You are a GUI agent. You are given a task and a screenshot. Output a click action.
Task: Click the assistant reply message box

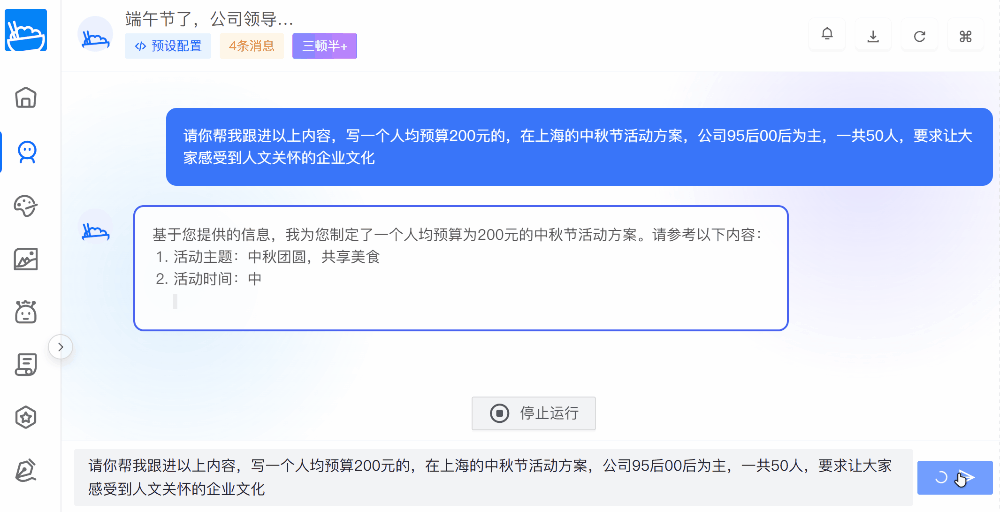point(461,268)
